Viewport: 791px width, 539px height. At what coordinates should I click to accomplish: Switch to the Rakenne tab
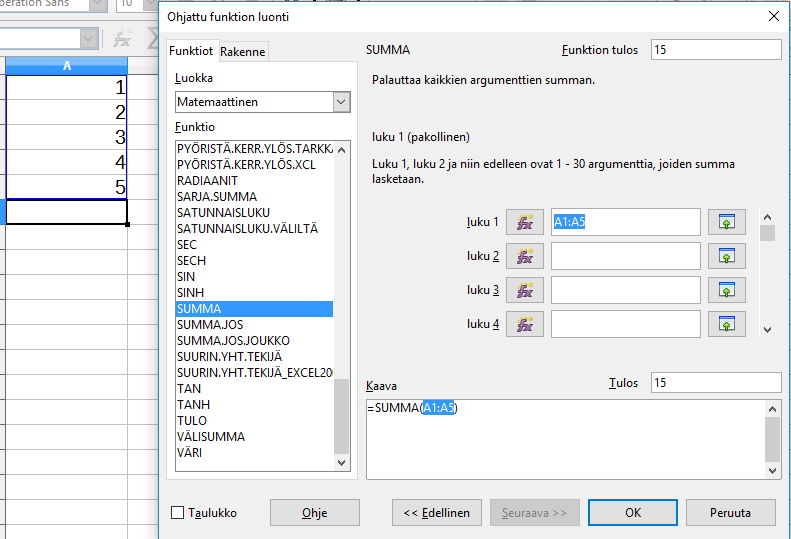[243, 52]
